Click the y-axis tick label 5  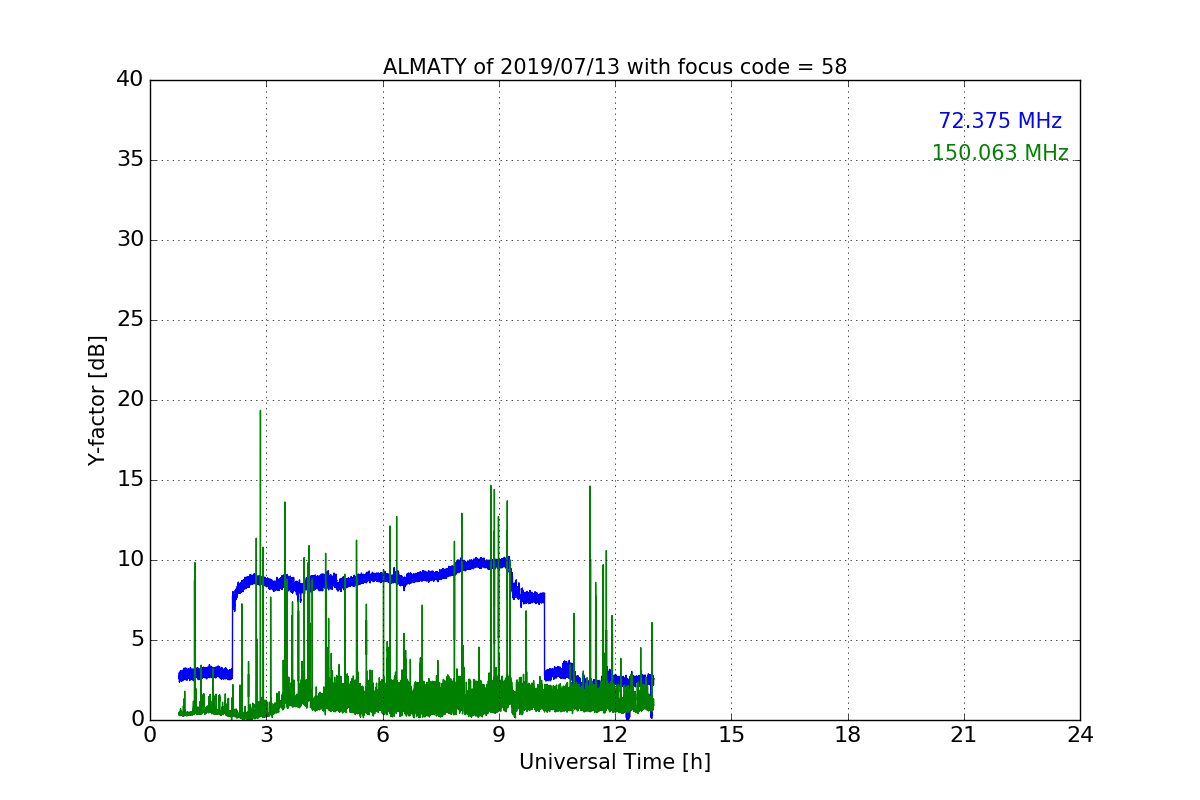[x=136, y=640]
